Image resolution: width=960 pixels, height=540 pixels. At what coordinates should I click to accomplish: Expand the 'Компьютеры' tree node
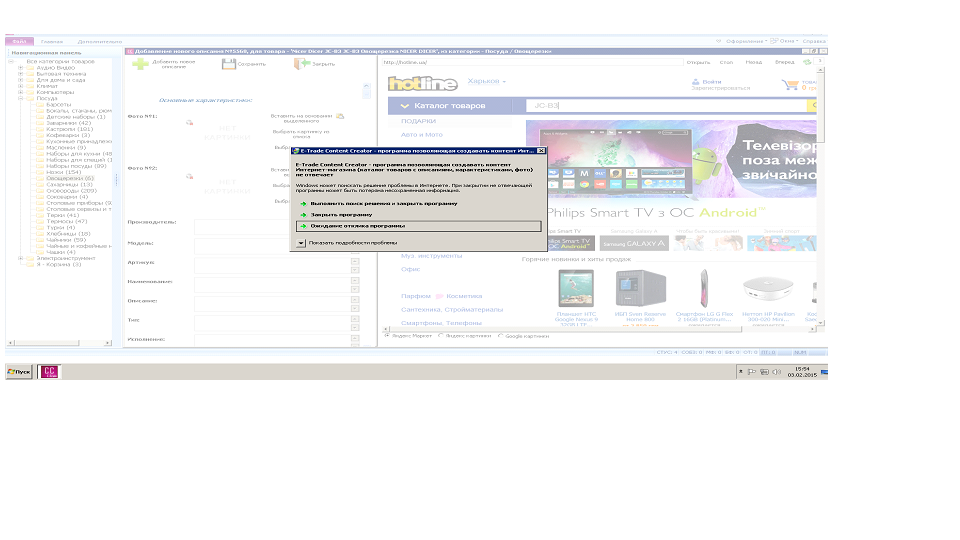click(20, 92)
